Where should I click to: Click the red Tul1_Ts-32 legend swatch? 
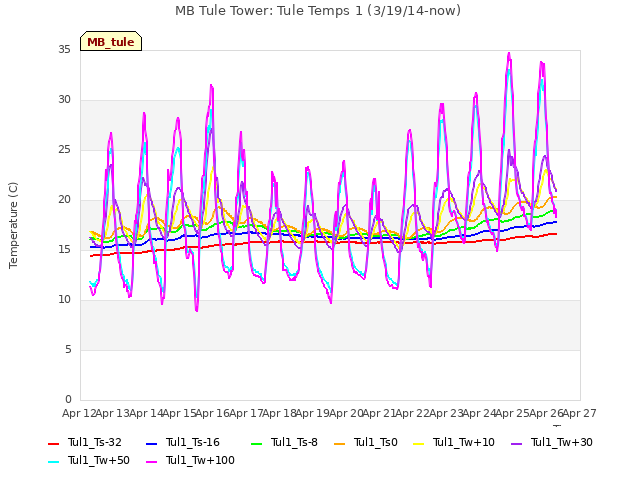(x=53, y=444)
